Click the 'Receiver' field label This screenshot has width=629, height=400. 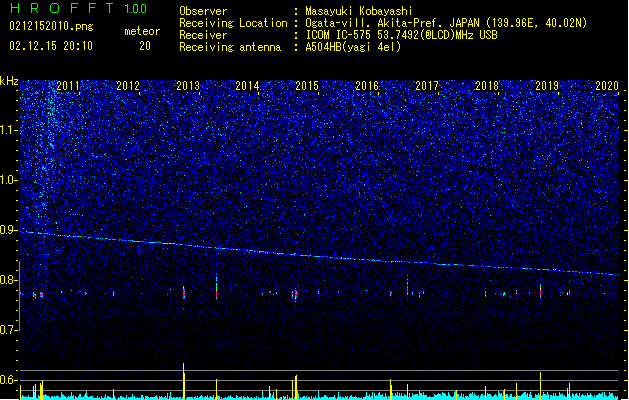[x=203, y=35]
